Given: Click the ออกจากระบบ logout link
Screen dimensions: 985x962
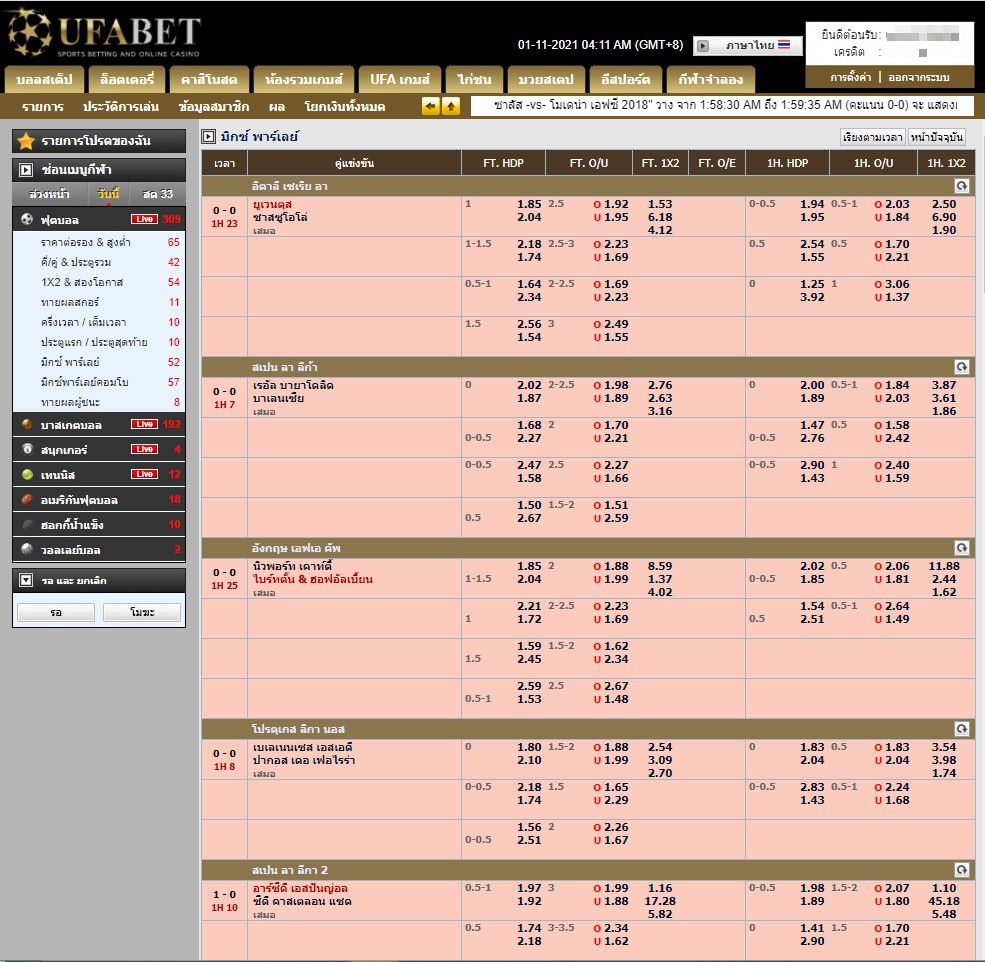Looking at the screenshot, I should tap(919, 77).
